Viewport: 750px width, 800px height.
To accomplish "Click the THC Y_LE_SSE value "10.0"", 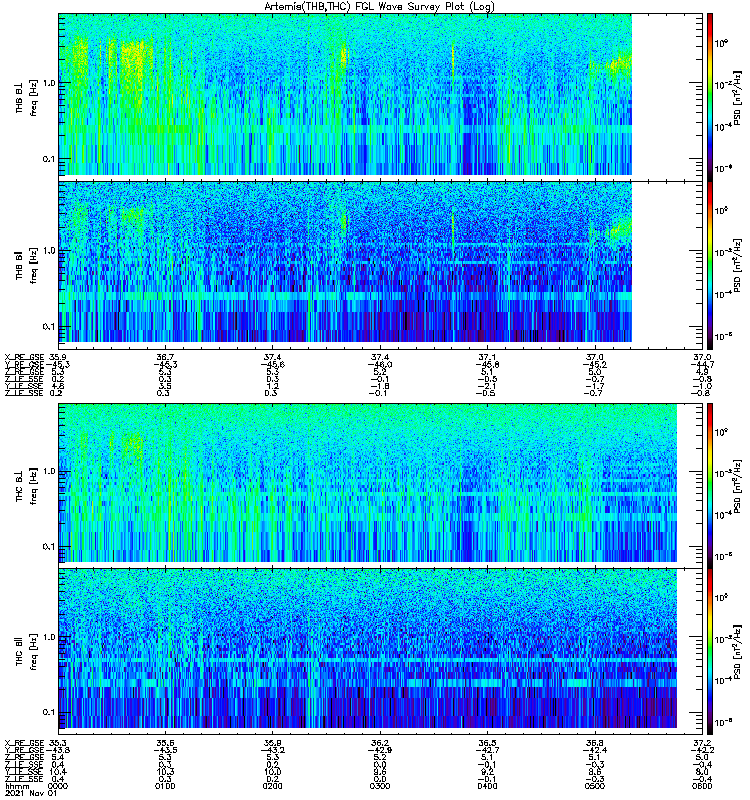I will (272, 772).
